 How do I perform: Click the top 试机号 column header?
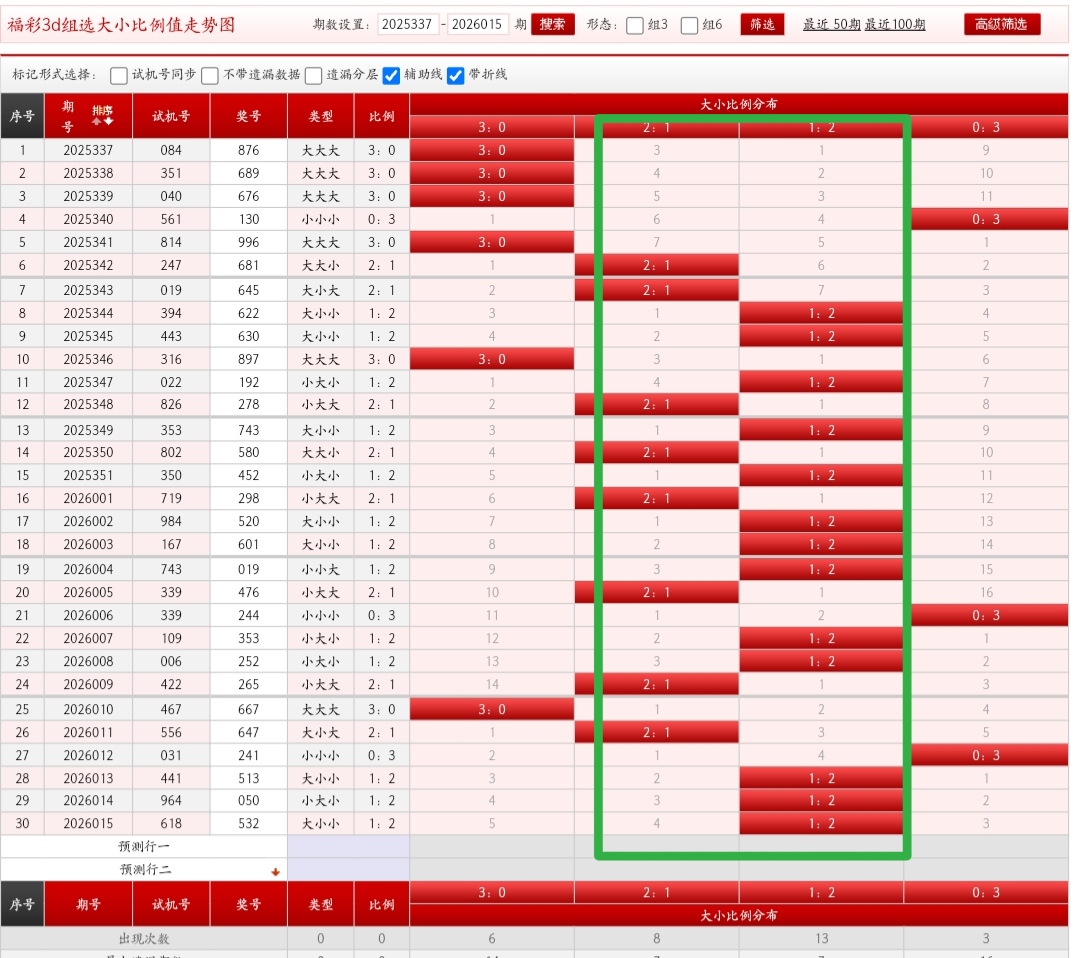pyautogui.click(x=171, y=116)
